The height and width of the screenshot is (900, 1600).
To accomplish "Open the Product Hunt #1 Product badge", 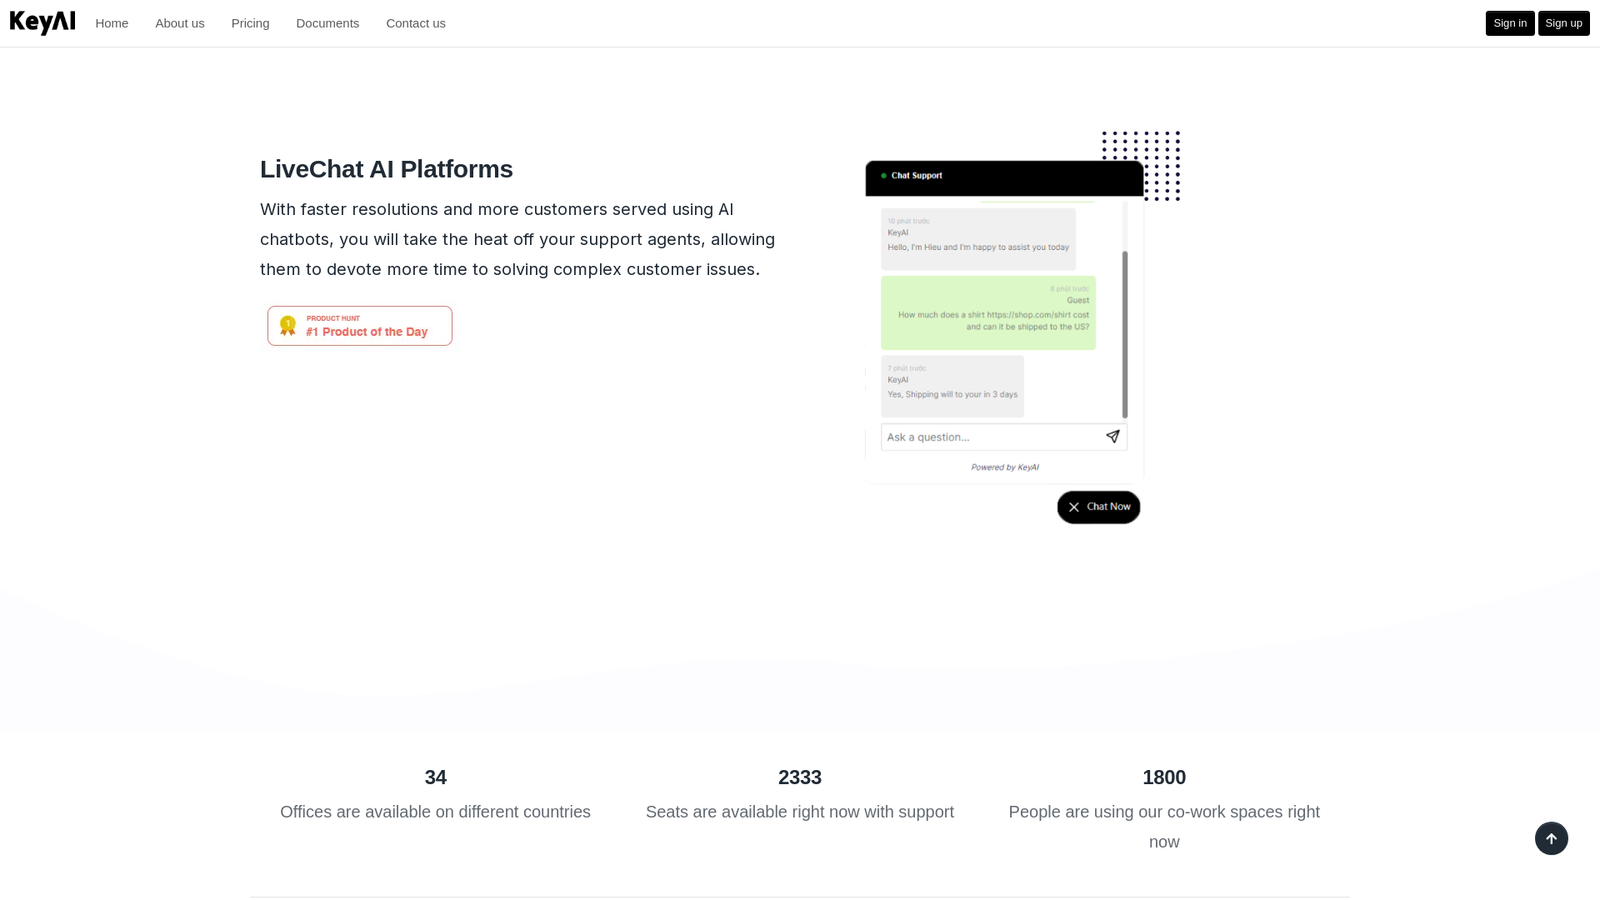I will 360,326.
